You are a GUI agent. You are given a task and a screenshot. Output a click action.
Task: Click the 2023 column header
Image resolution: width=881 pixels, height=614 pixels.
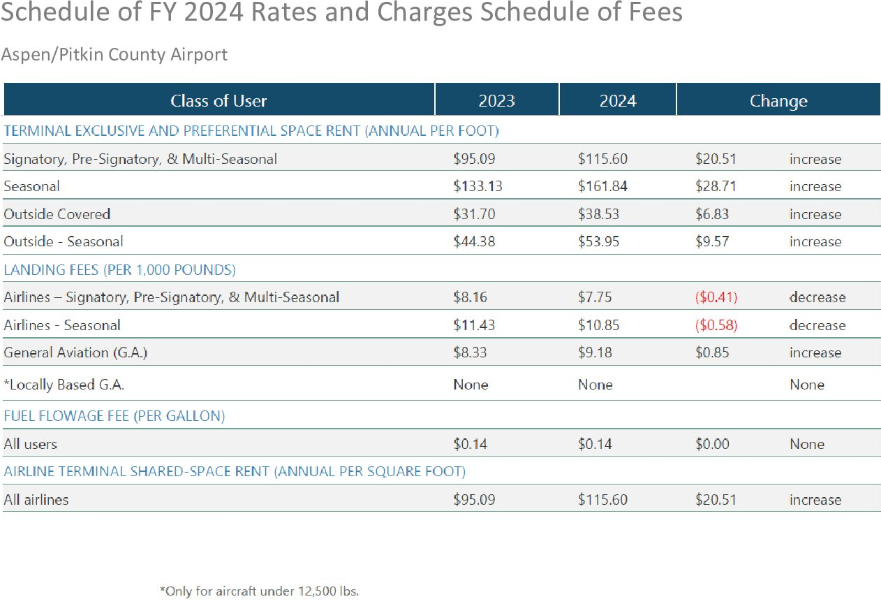(x=496, y=100)
